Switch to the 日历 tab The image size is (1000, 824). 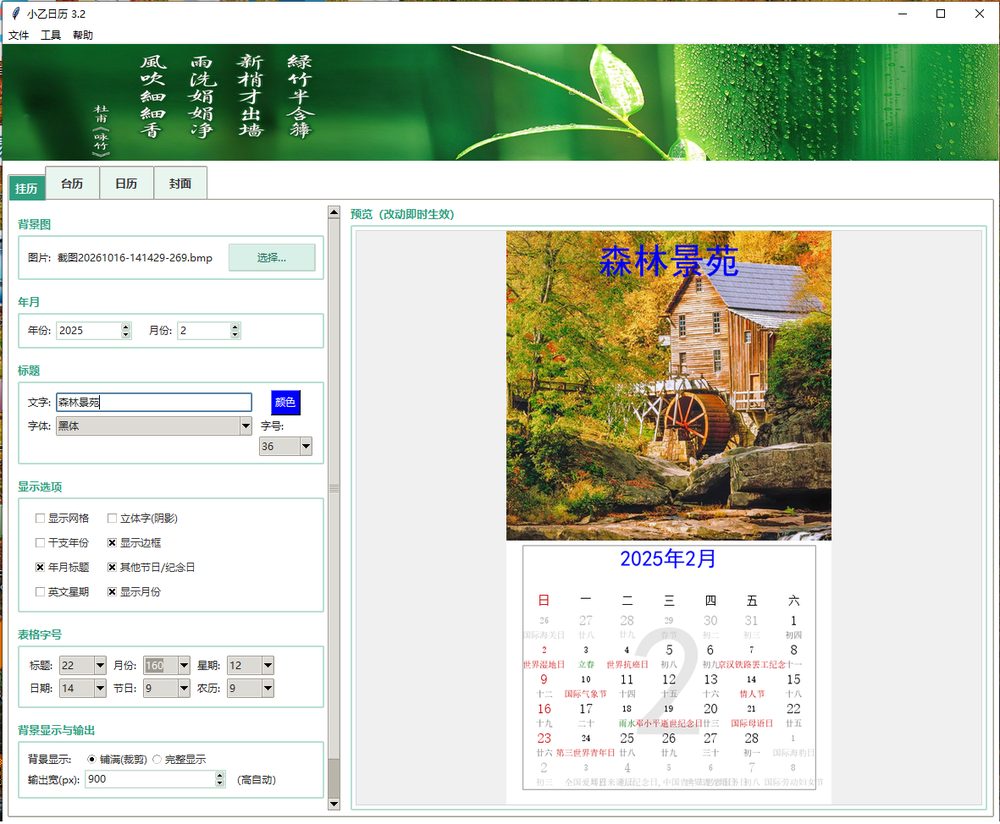pyautogui.click(x=126, y=184)
